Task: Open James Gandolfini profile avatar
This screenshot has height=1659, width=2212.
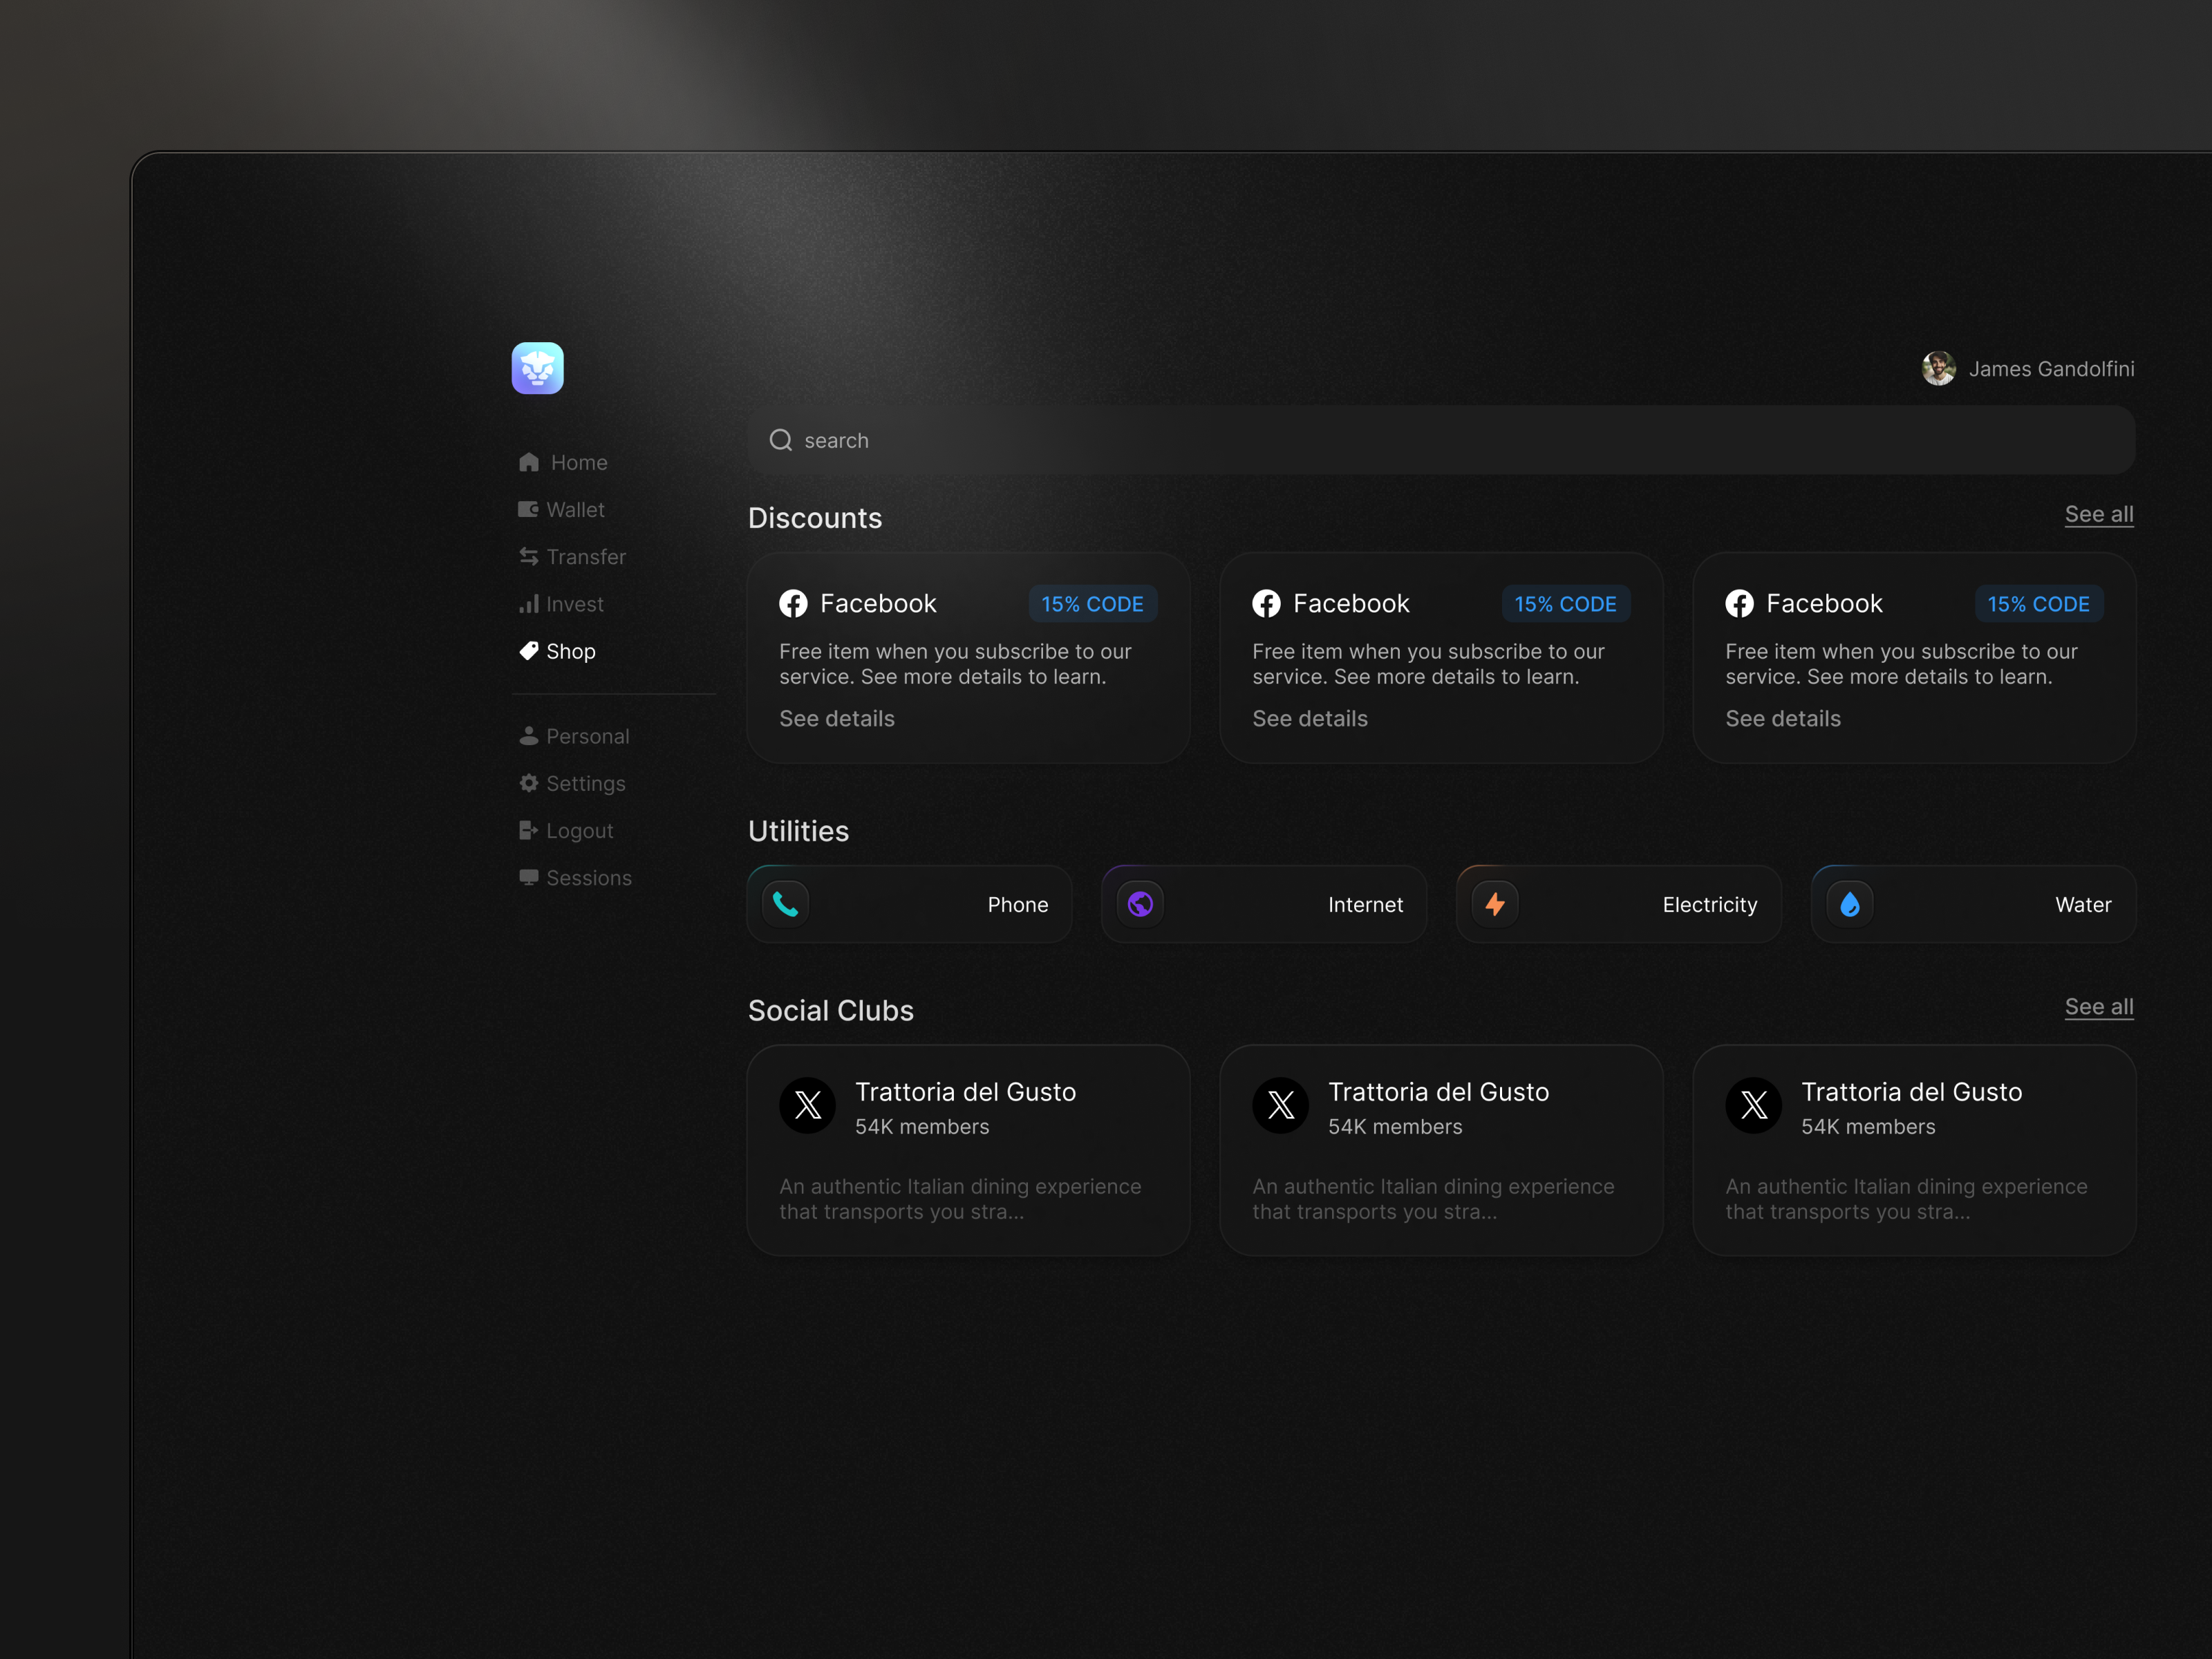Action: point(1938,368)
